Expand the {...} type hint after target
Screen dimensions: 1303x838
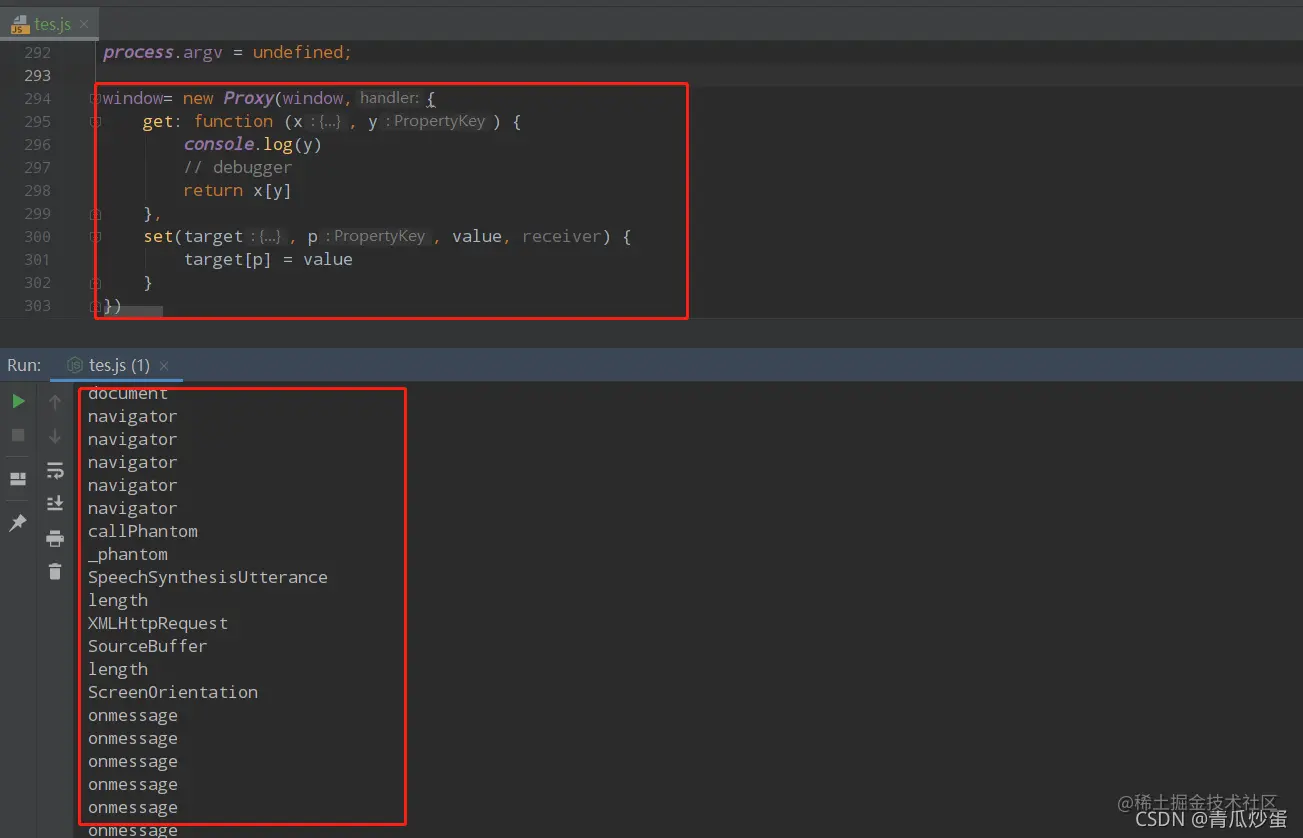pyautogui.click(x=266, y=237)
